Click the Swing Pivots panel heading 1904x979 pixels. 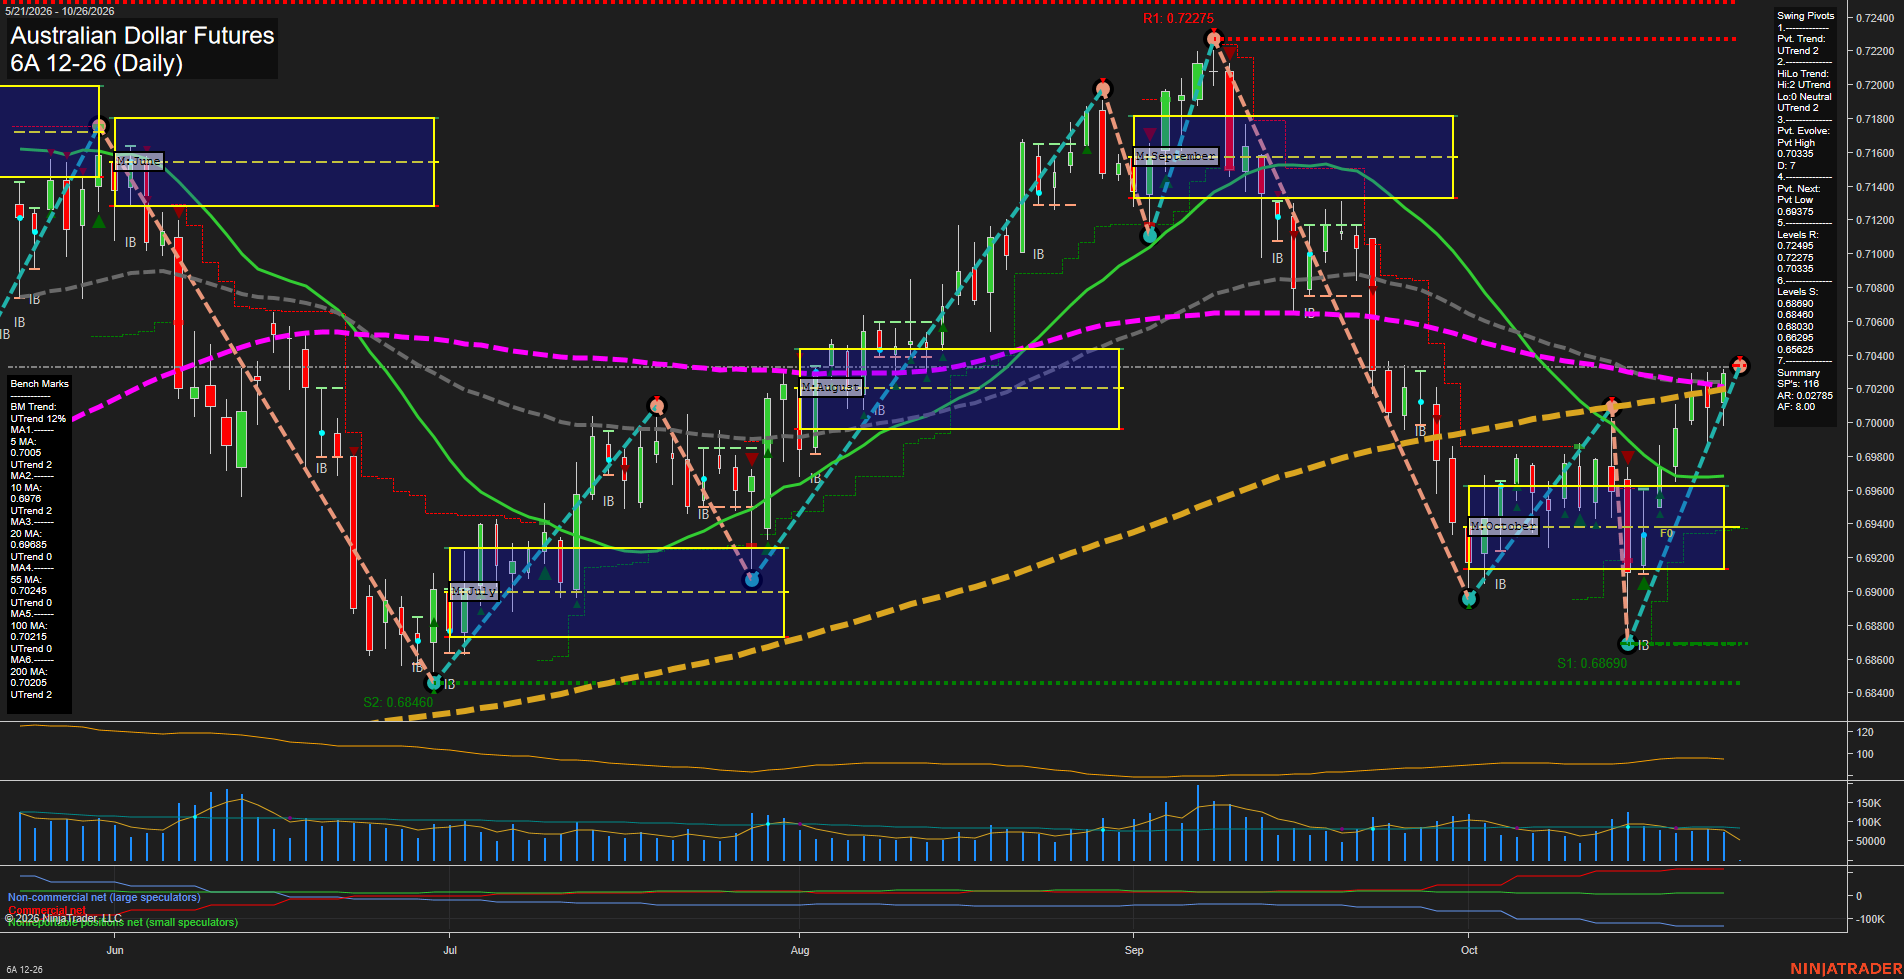pyautogui.click(x=1806, y=16)
